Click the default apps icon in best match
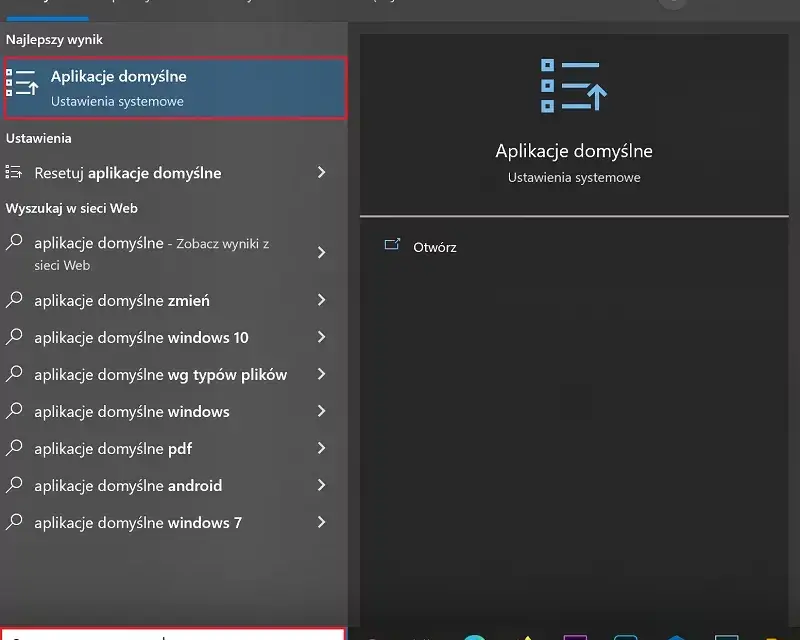This screenshot has width=800, height=640. [x=22, y=83]
